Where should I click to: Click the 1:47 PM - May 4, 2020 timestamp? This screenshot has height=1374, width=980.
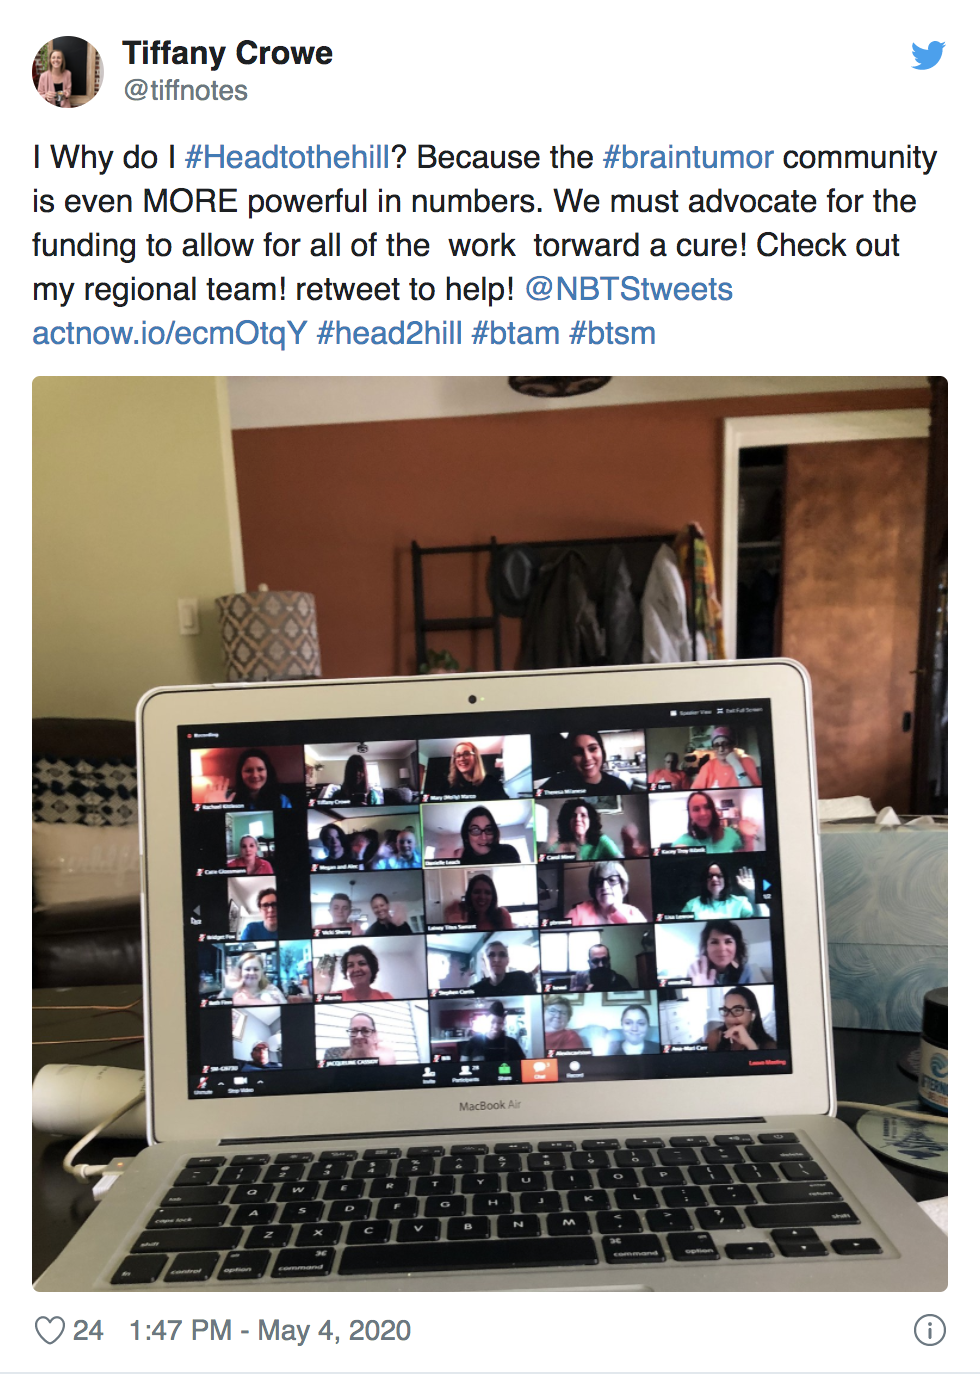click(x=270, y=1330)
